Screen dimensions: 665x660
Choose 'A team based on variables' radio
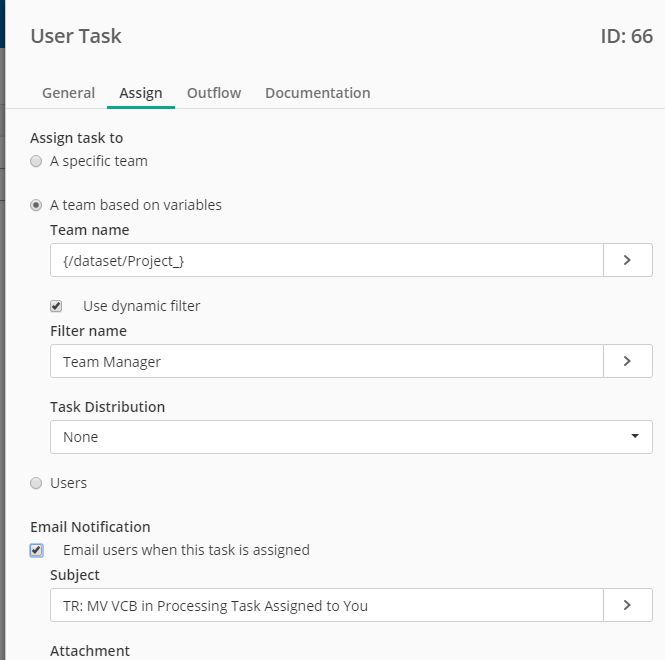pos(36,205)
